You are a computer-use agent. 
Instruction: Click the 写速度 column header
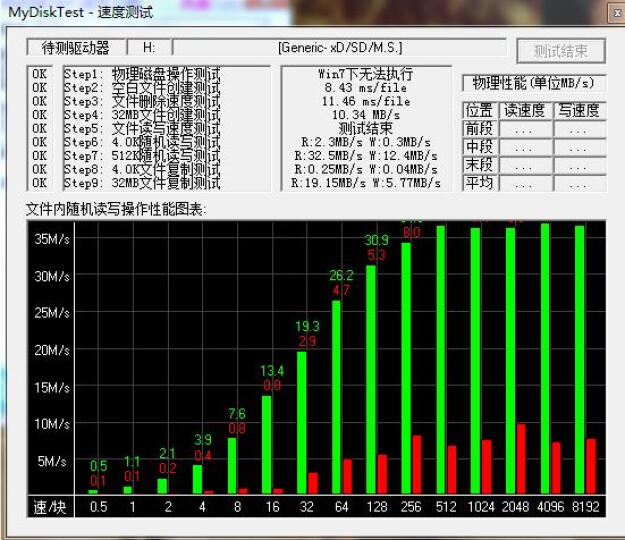(579, 110)
